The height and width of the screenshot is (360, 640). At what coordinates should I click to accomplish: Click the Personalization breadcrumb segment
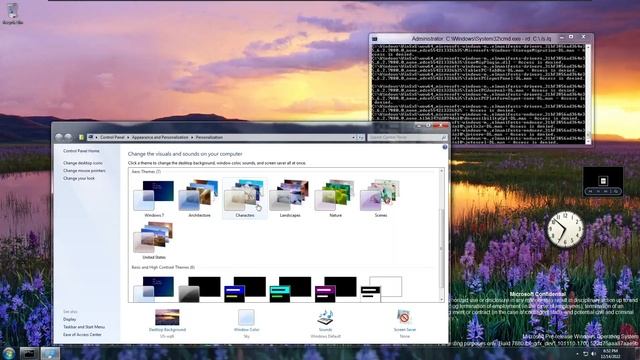[209, 138]
